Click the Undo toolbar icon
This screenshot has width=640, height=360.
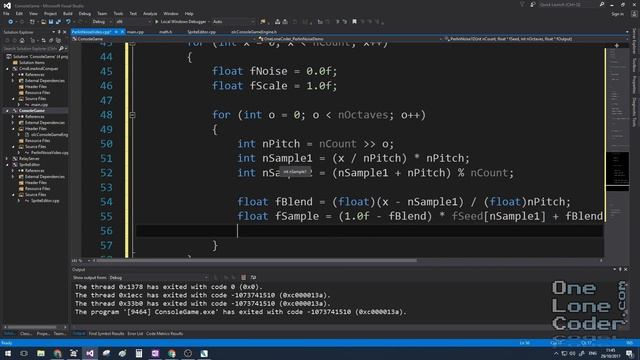68,22
